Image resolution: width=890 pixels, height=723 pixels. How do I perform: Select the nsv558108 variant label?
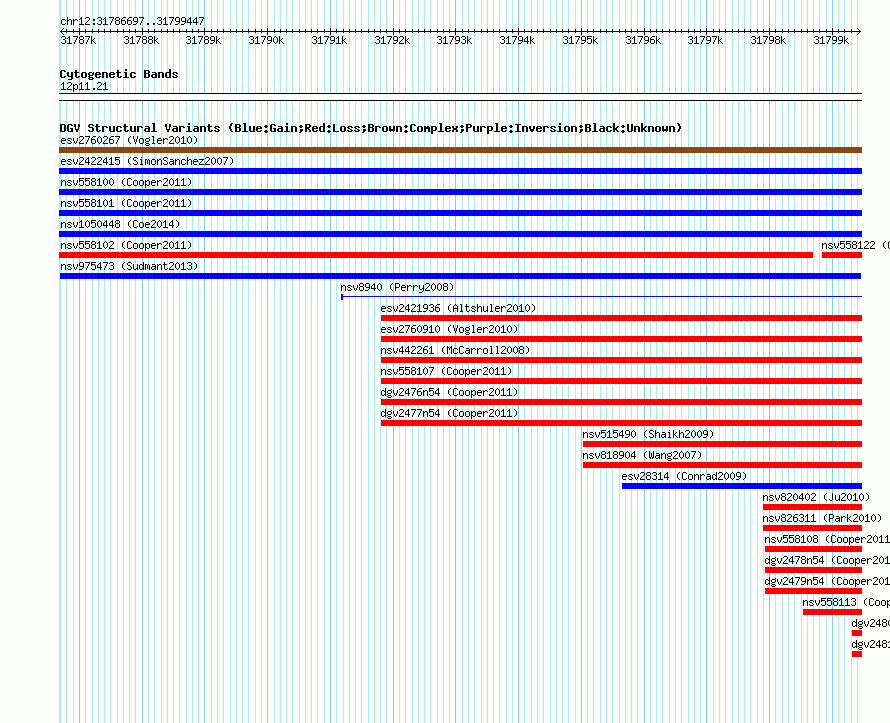[827, 539]
